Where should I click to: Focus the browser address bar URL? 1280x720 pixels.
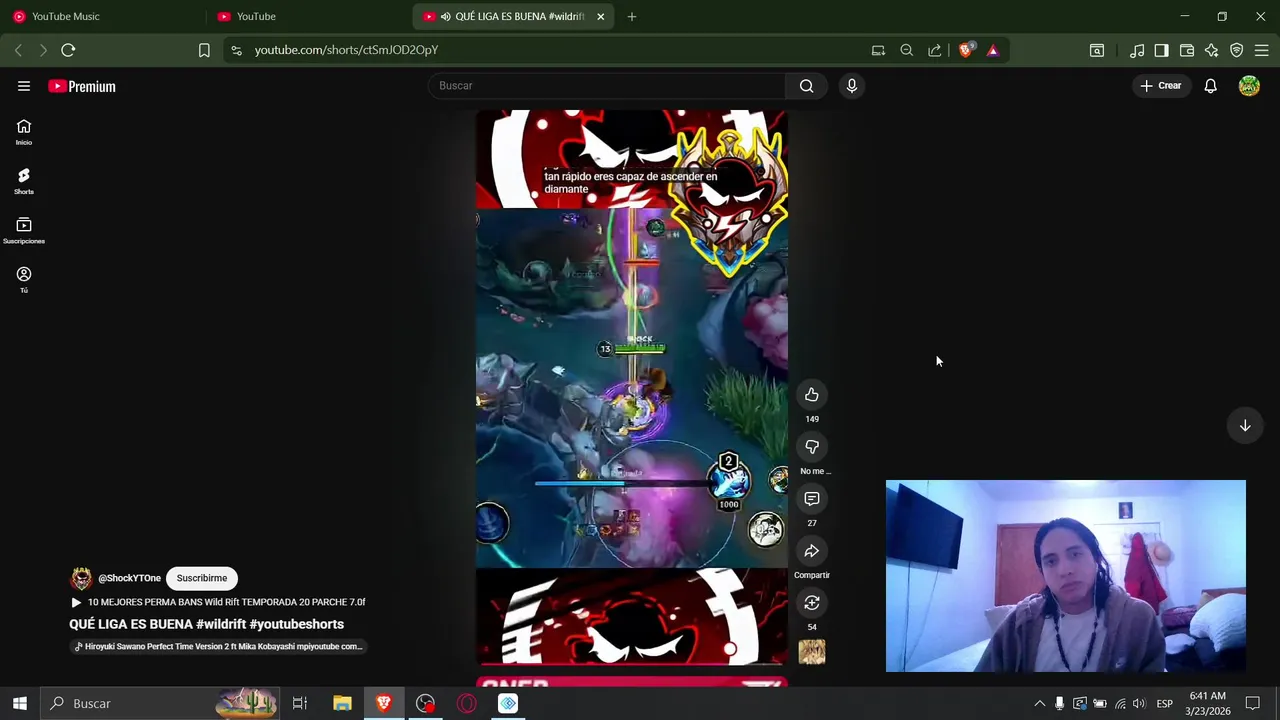(x=346, y=50)
